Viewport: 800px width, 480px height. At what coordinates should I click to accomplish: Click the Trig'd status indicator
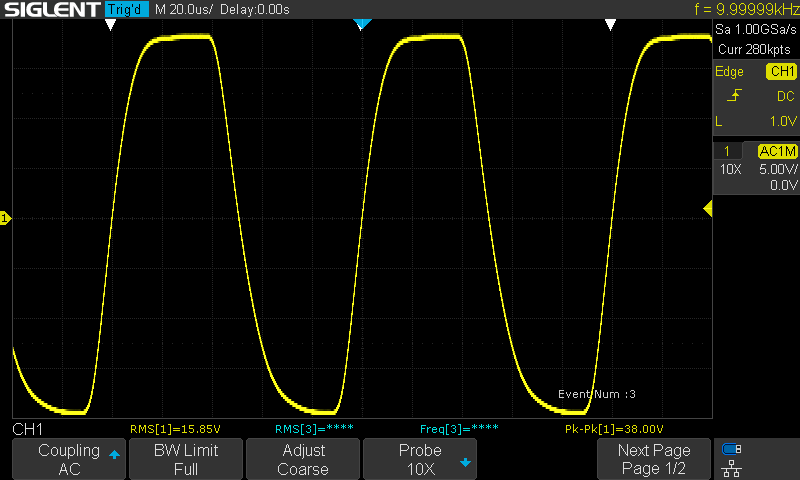[127, 9]
